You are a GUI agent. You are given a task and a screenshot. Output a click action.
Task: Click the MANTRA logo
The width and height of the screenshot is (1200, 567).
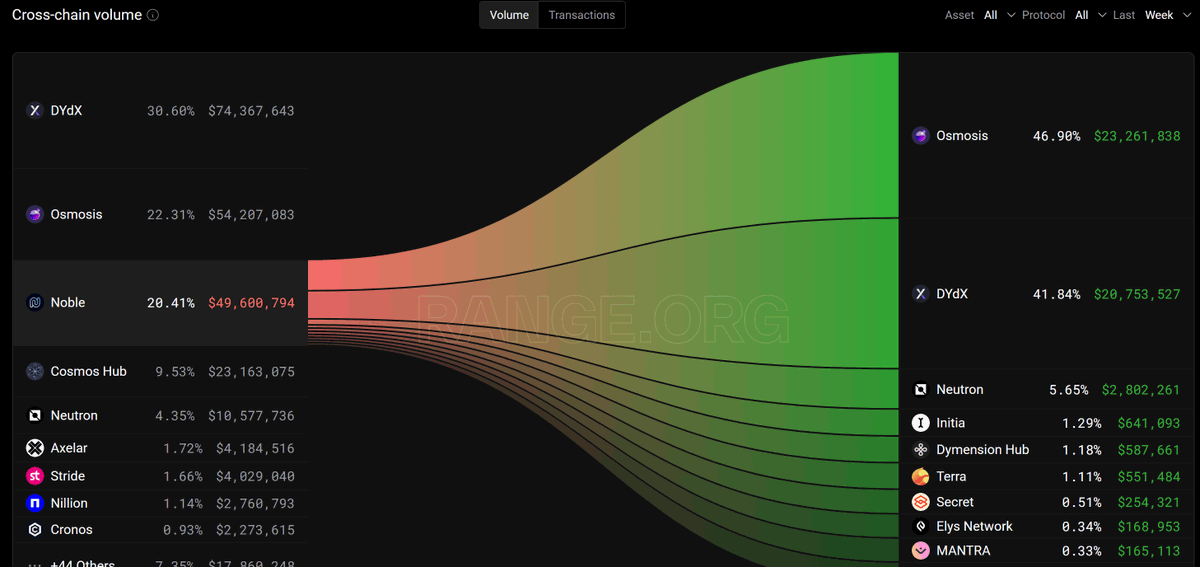click(x=921, y=551)
